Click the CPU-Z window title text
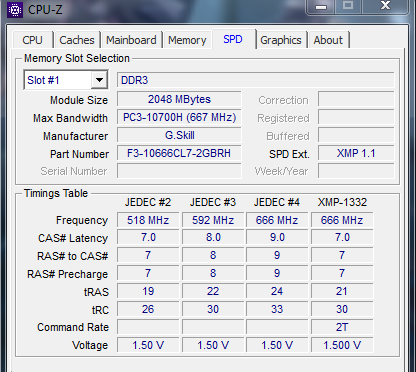 pos(45,10)
